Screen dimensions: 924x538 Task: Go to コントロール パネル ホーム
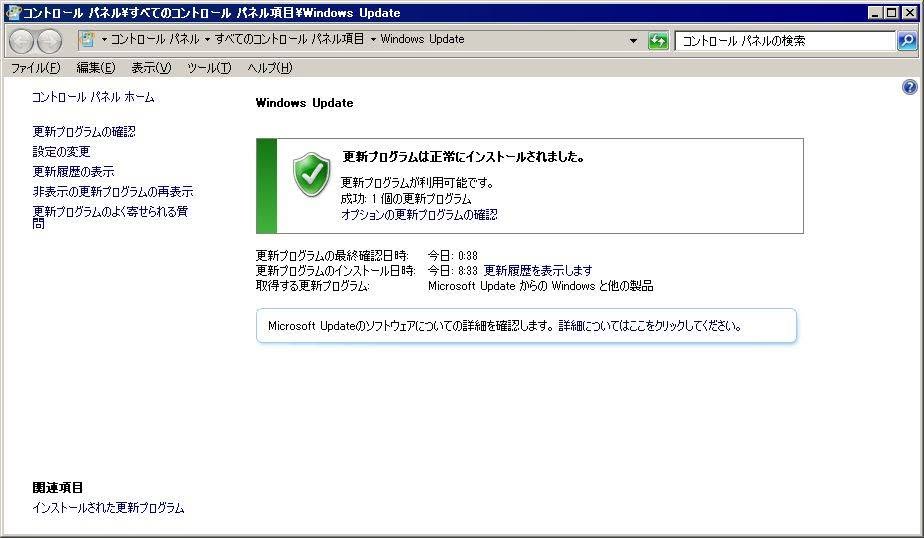(93, 97)
